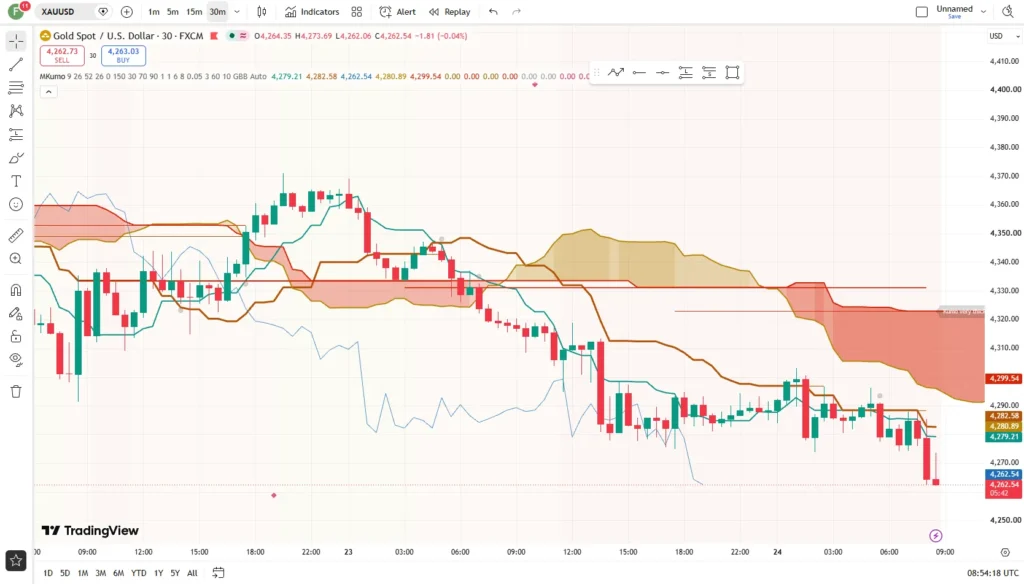Image resolution: width=1024 pixels, height=584 pixels.
Task: Set range to 5D
Action: [x=65, y=573]
